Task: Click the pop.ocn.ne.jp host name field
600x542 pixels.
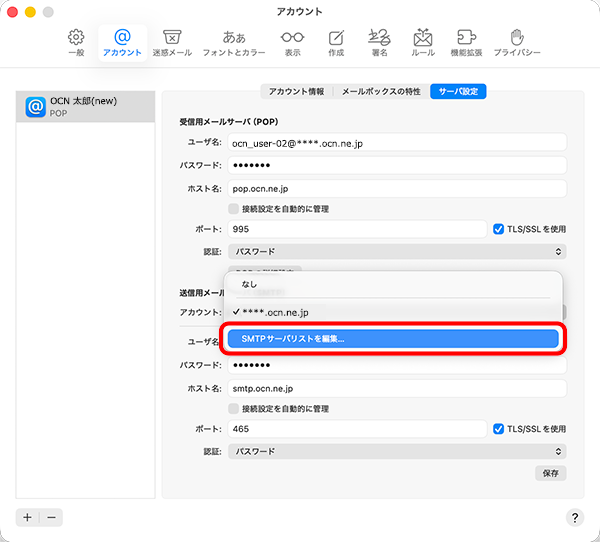Action: coord(397,188)
